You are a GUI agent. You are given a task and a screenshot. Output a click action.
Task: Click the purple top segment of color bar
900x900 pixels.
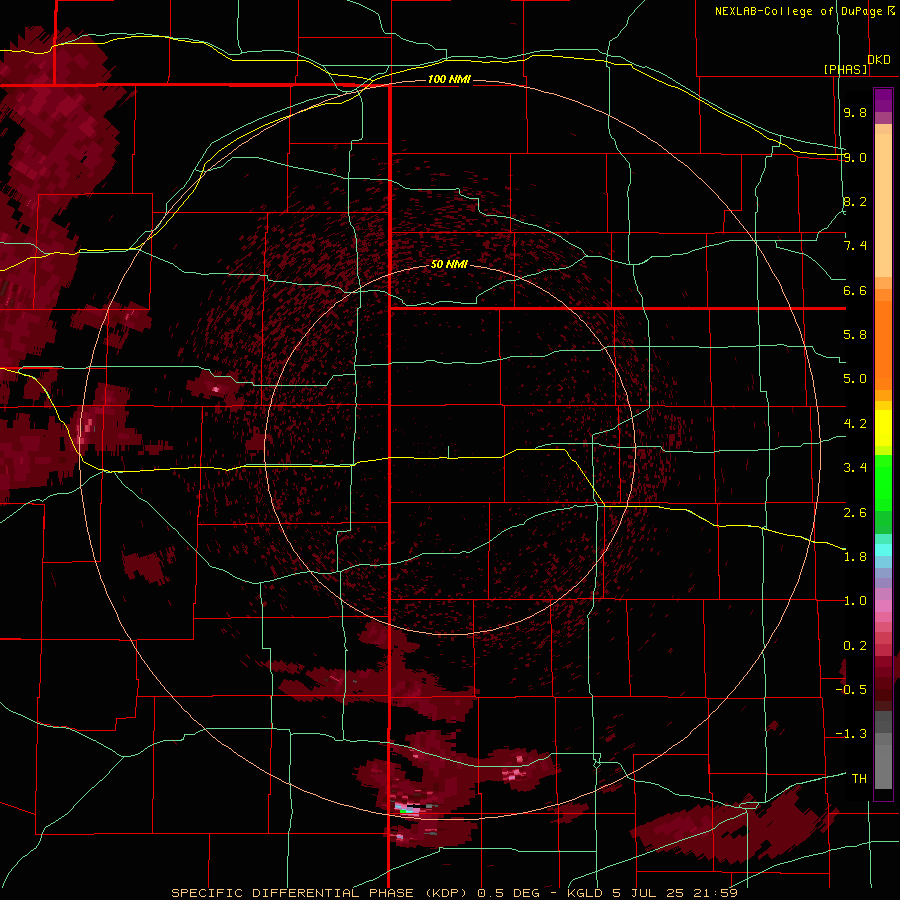coord(883,101)
